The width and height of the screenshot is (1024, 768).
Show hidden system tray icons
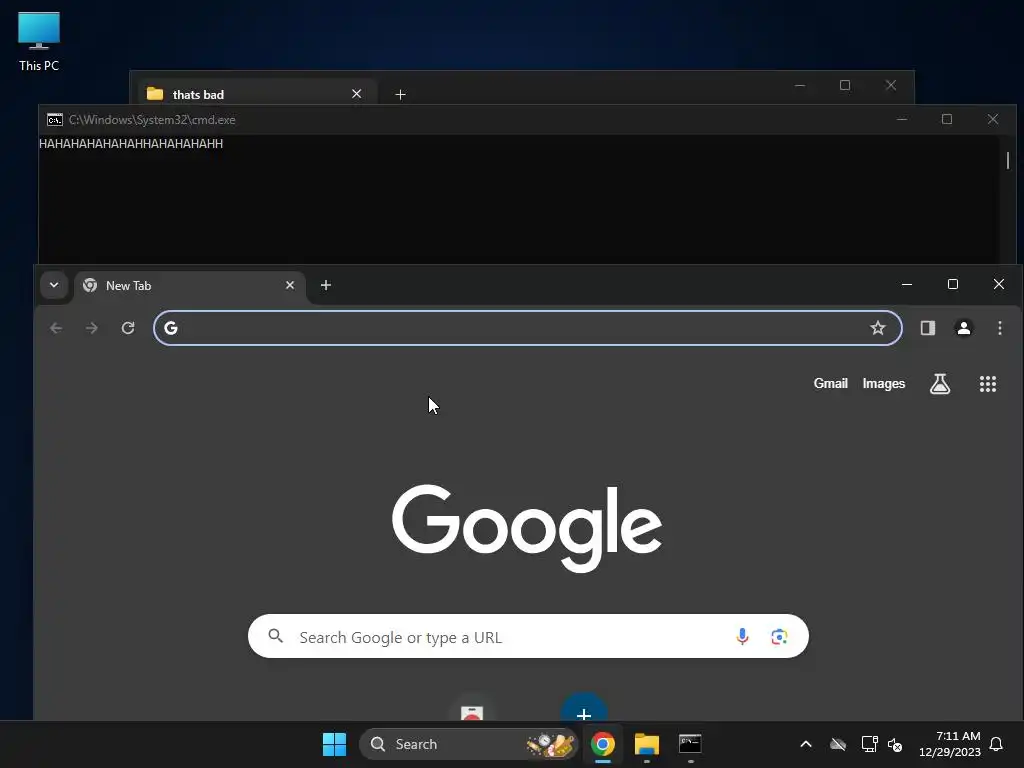806,744
